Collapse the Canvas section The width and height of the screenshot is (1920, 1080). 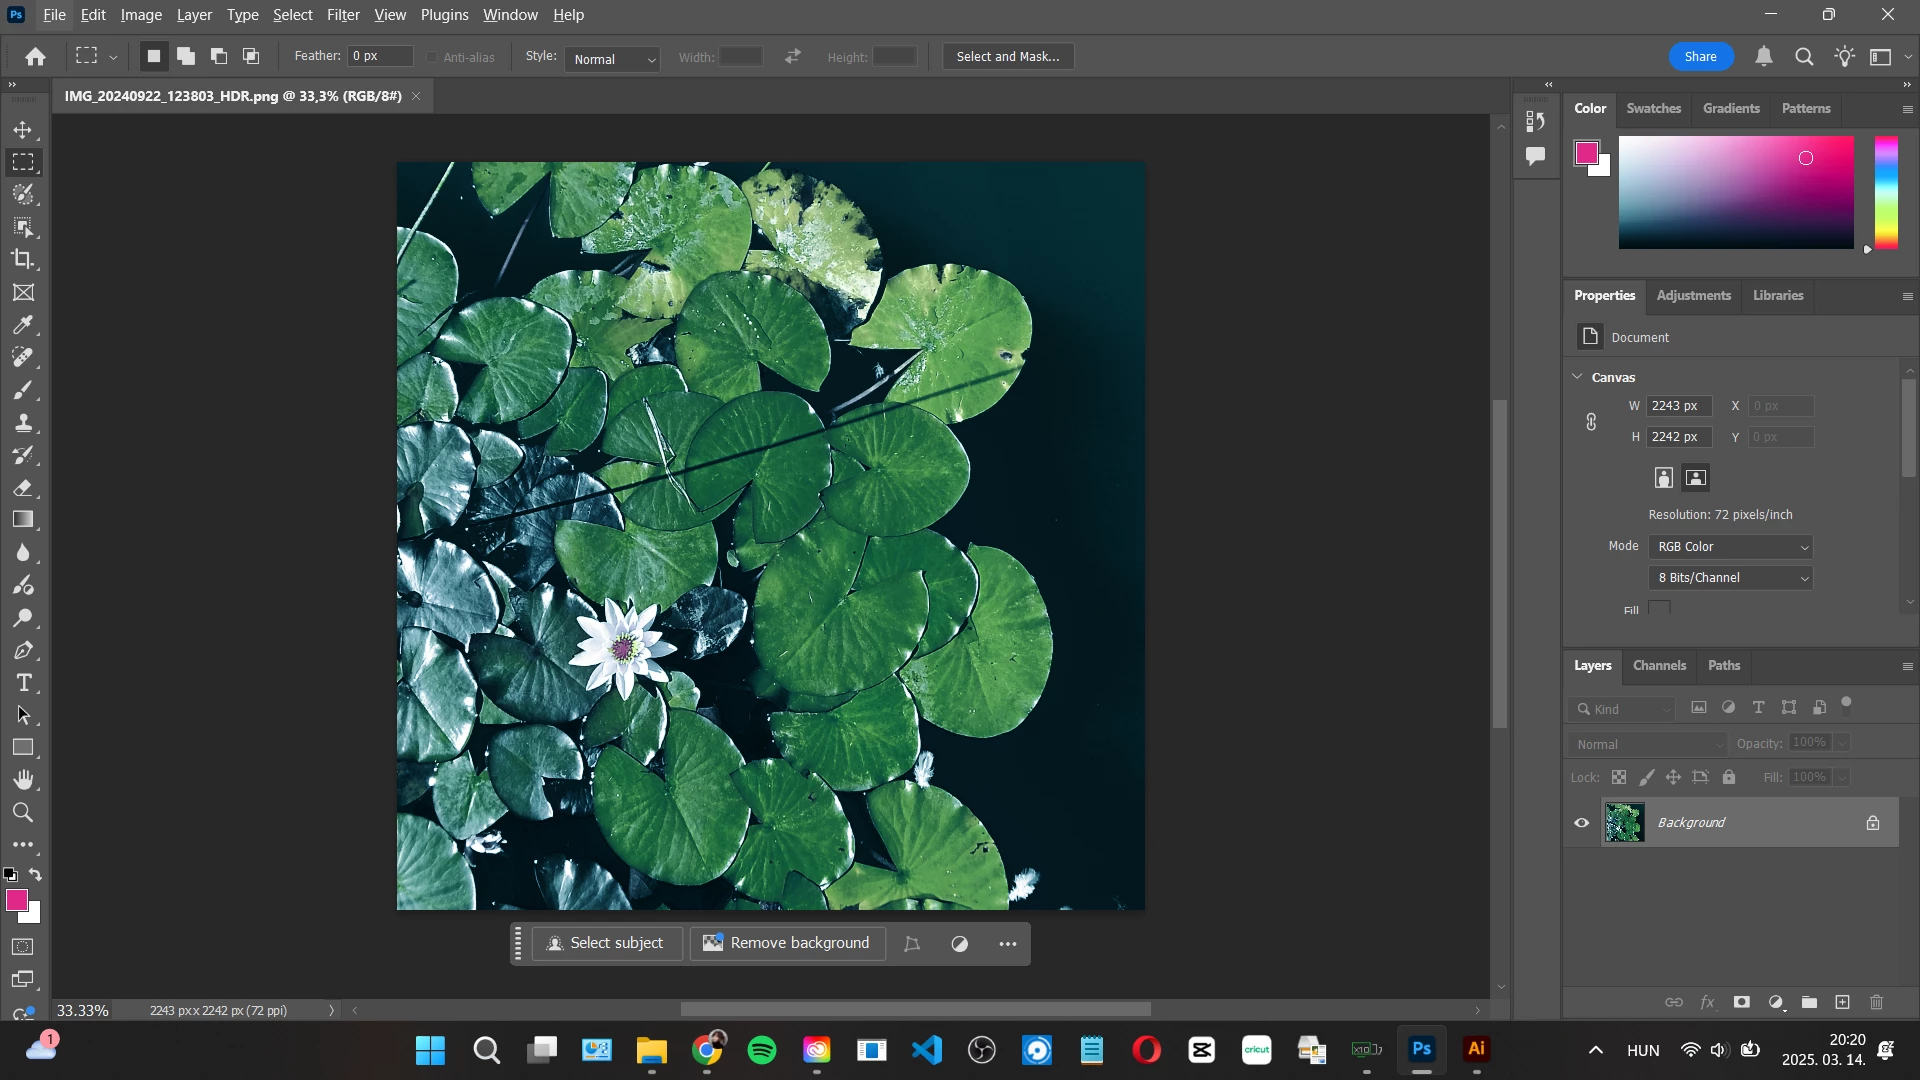[1578, 377]
